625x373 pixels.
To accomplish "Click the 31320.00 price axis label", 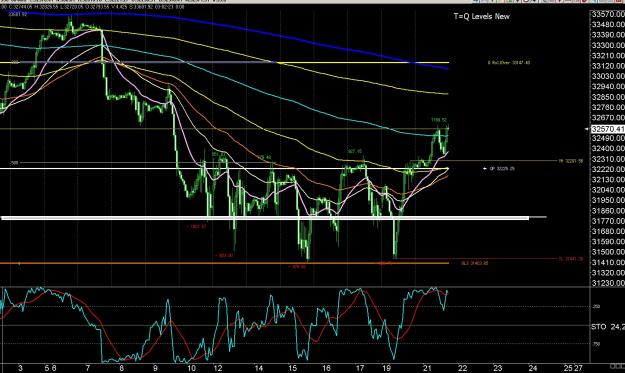I will tap(608, 273).
